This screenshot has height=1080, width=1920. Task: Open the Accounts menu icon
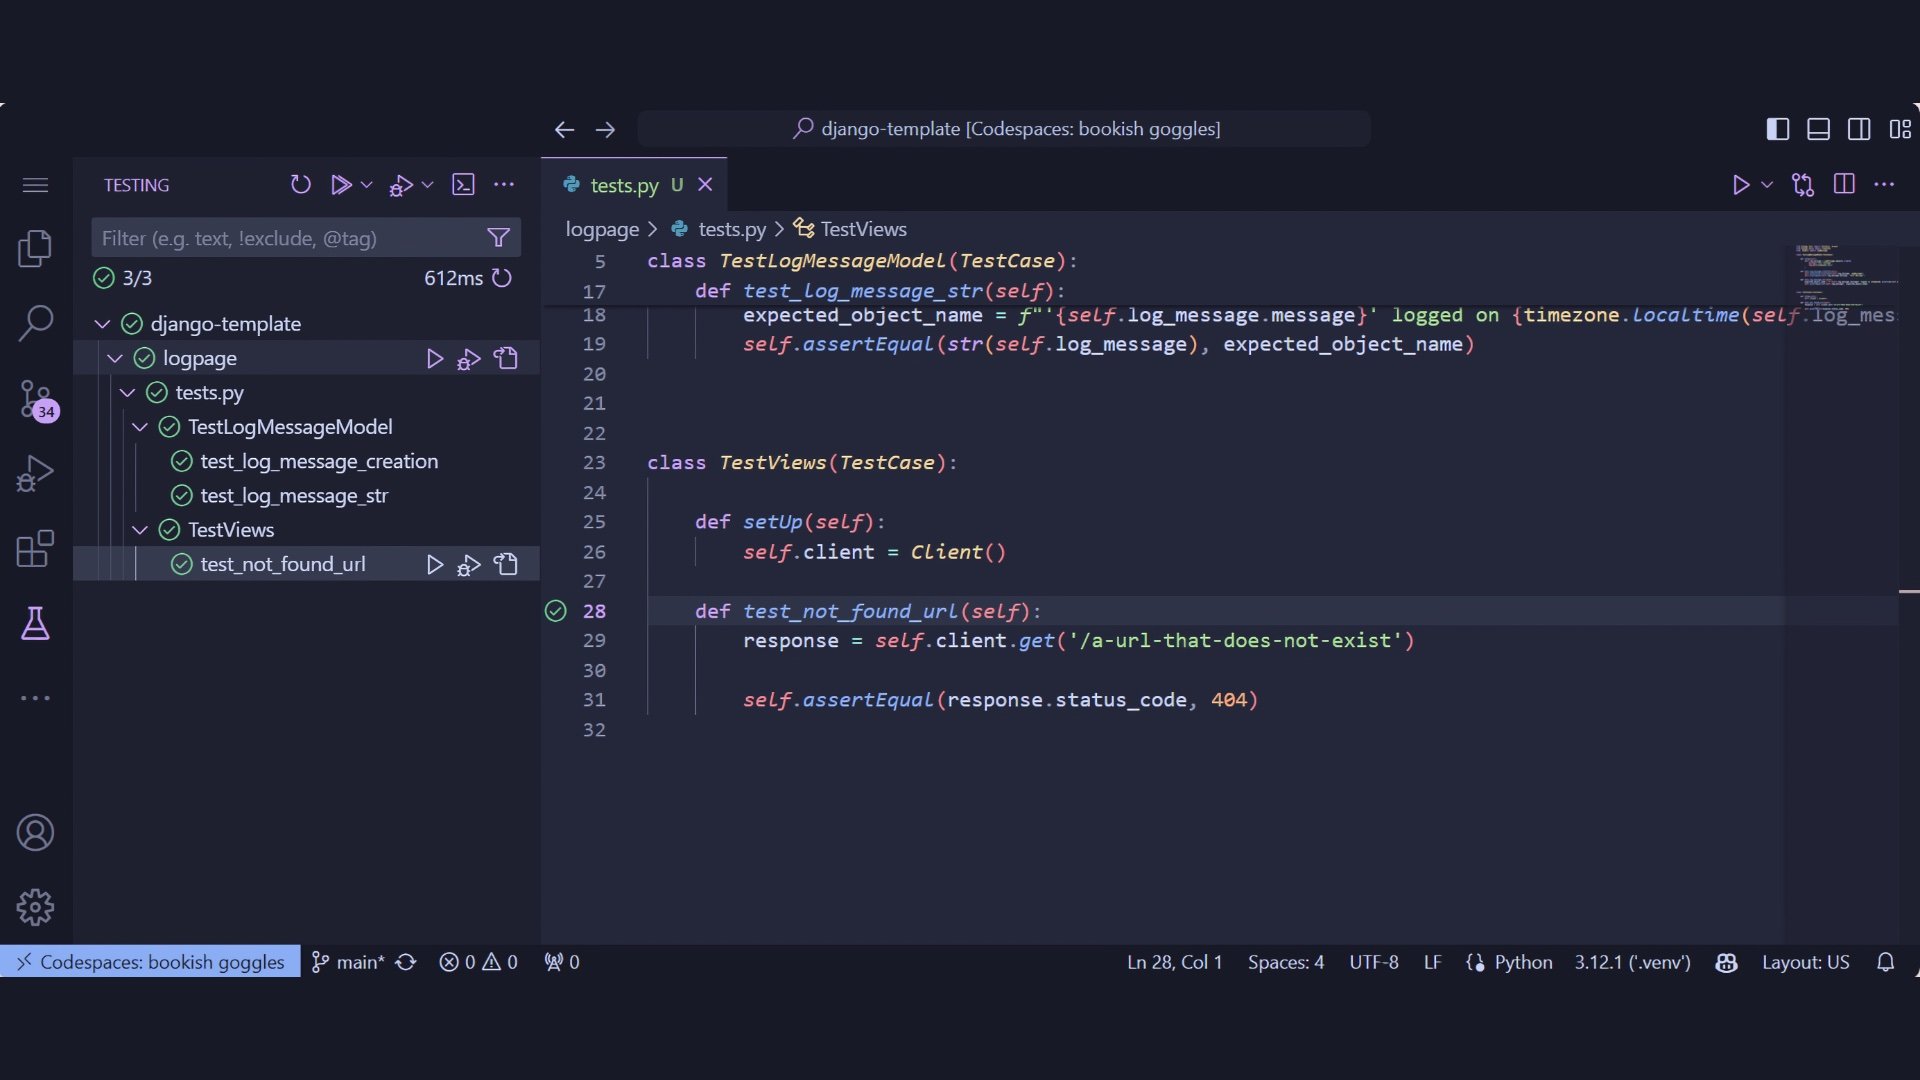click(35, 833)
